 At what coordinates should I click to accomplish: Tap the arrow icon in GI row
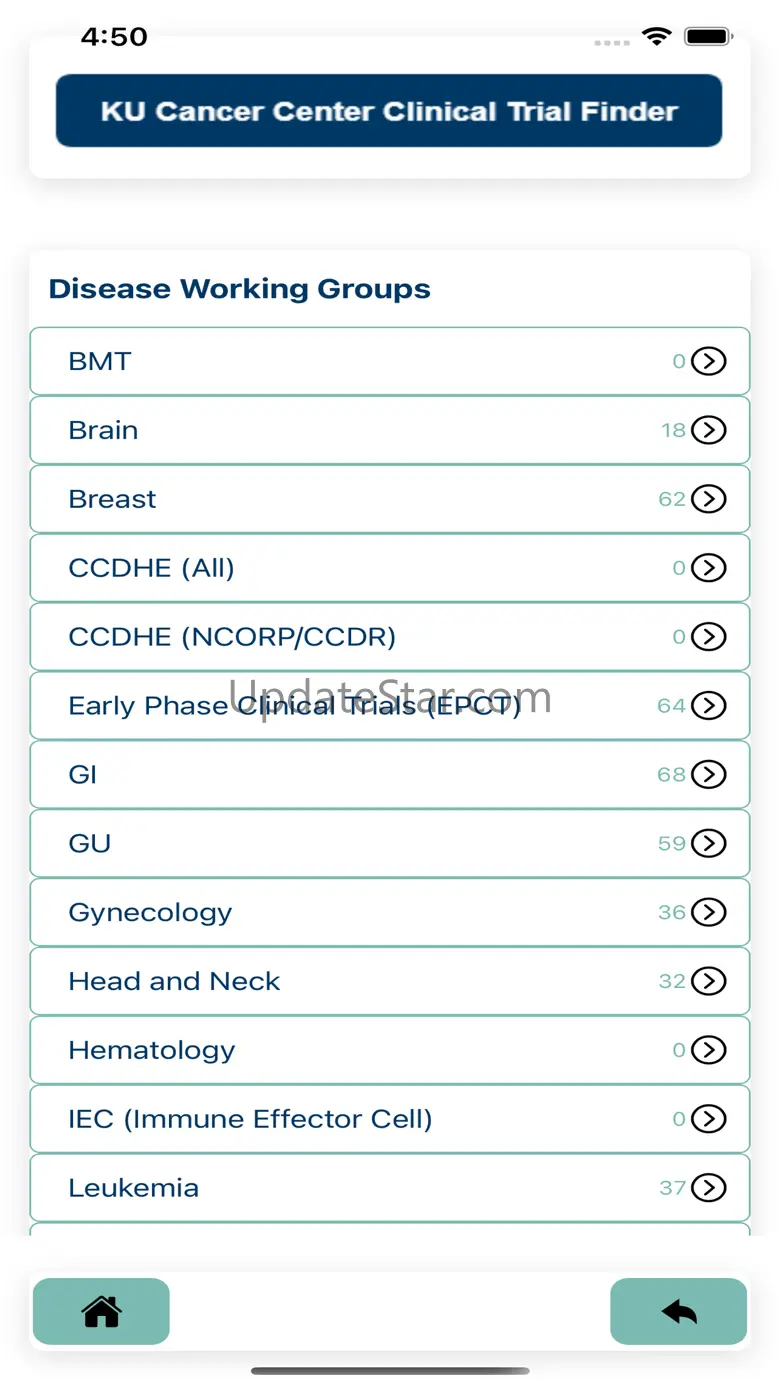[x=709, y=774]
